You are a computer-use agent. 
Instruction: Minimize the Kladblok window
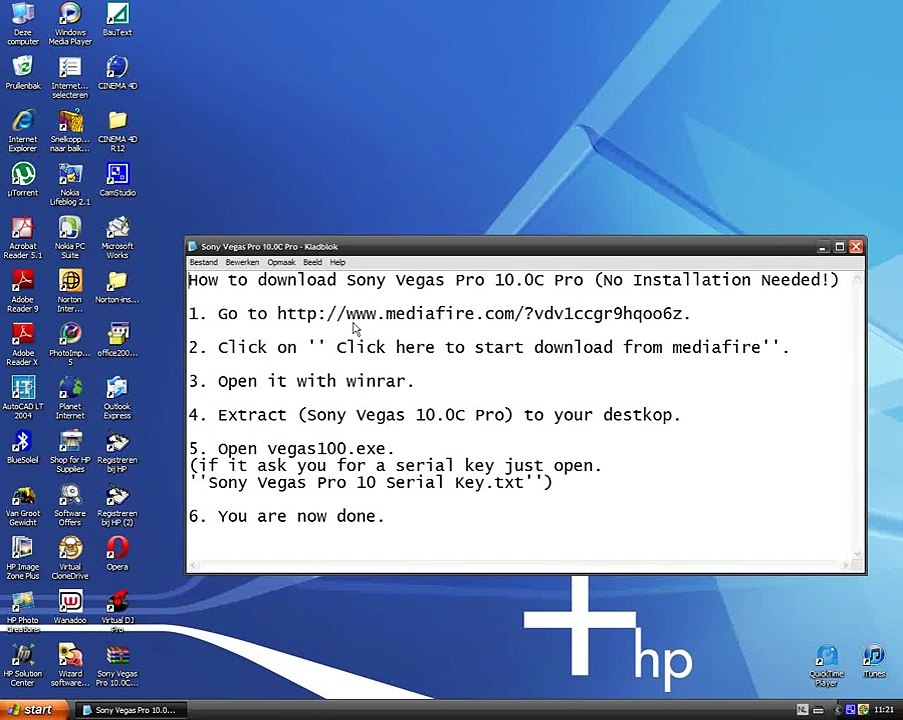coord(823,247)
